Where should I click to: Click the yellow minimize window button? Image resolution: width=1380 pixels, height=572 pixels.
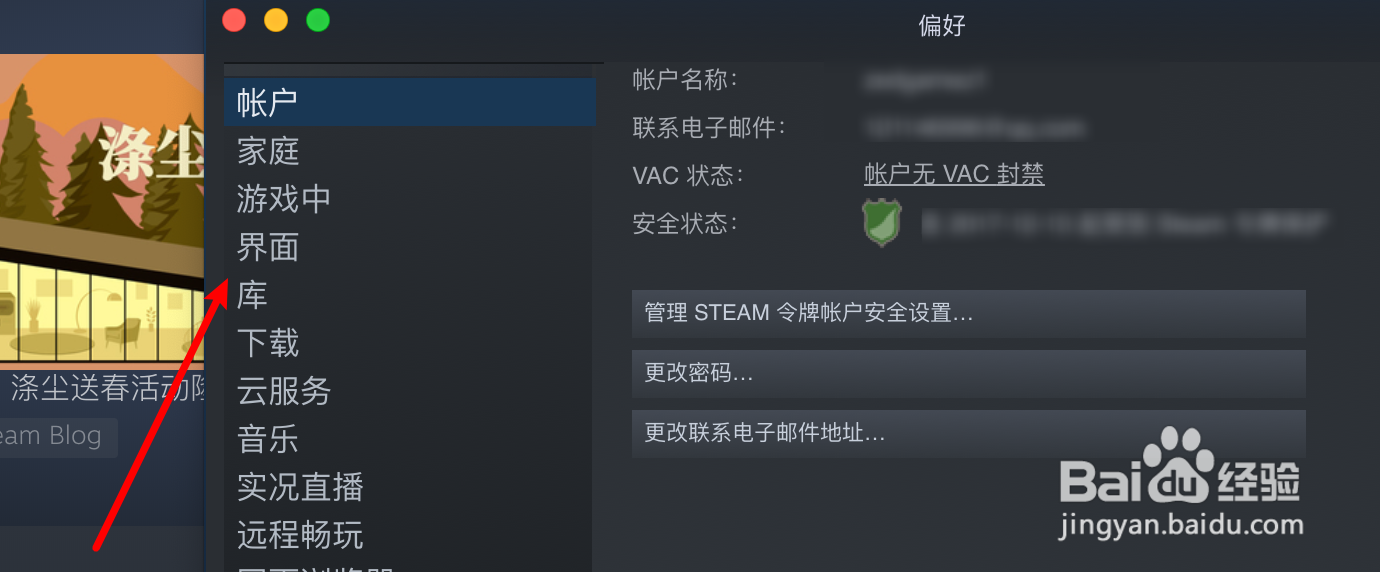[x=276, y=20]
